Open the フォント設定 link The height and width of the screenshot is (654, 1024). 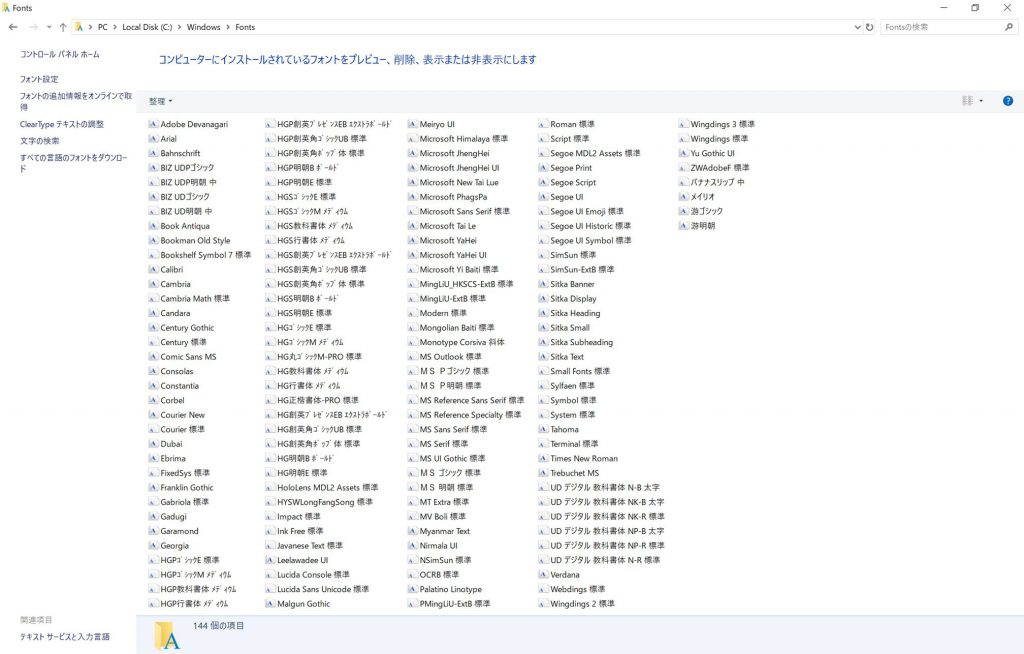(x=39, y=79)
